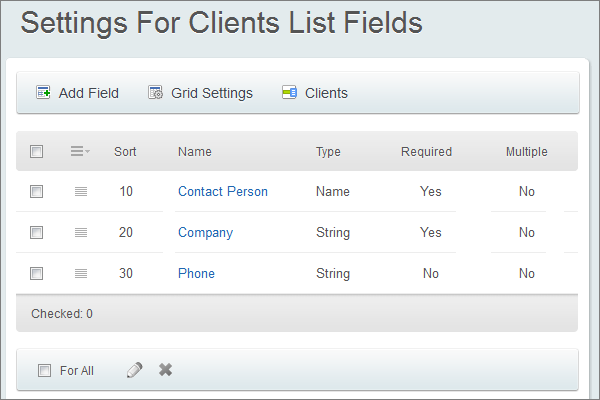Open action menu for Phone row
This screenshot has width=600, height=400.
pyautogui.click(x=81, y=273)
